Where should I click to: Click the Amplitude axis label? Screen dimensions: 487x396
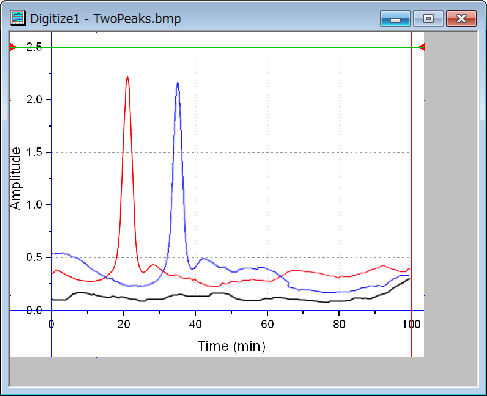click(x=15, y=178)
